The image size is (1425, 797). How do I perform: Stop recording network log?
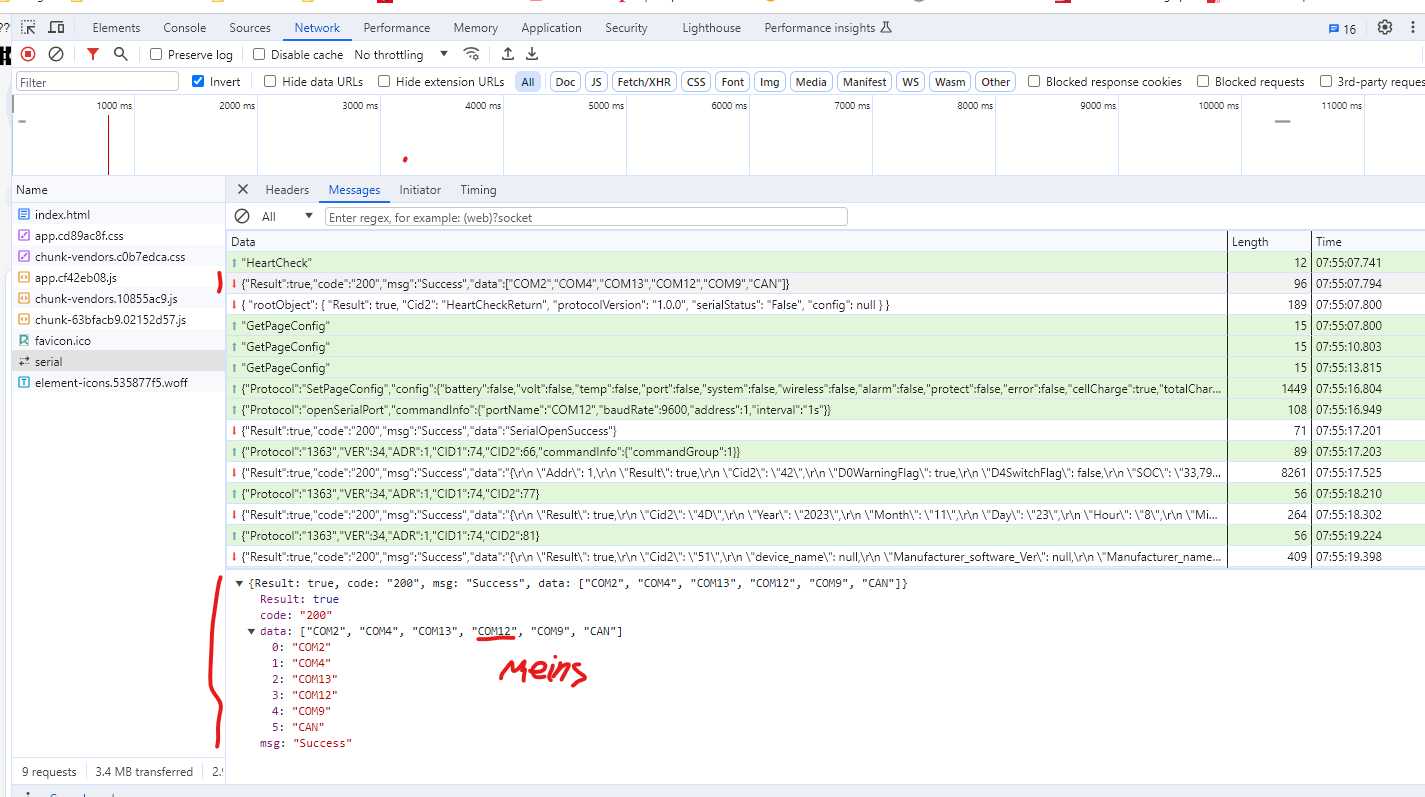click(28, 54)
